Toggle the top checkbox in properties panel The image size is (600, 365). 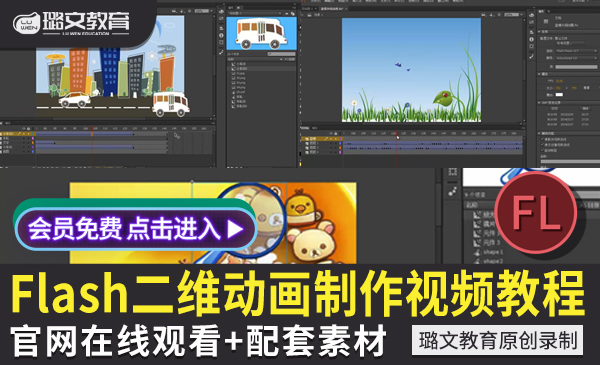[543, 139]
